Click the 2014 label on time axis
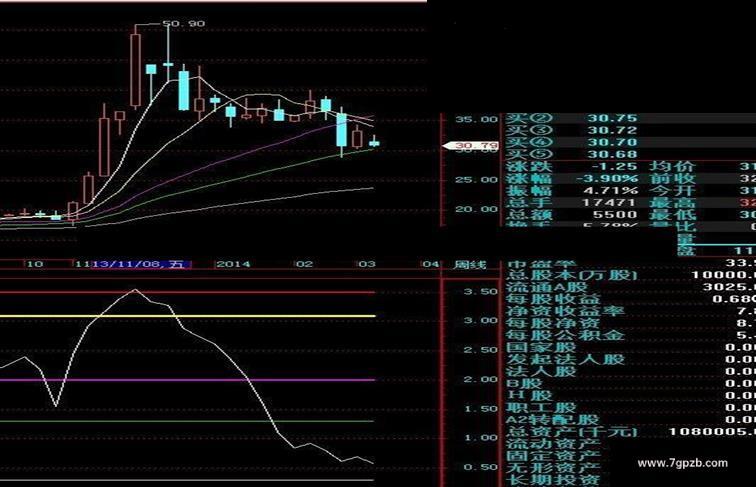756x487 pixels. [x=233, y=264]
